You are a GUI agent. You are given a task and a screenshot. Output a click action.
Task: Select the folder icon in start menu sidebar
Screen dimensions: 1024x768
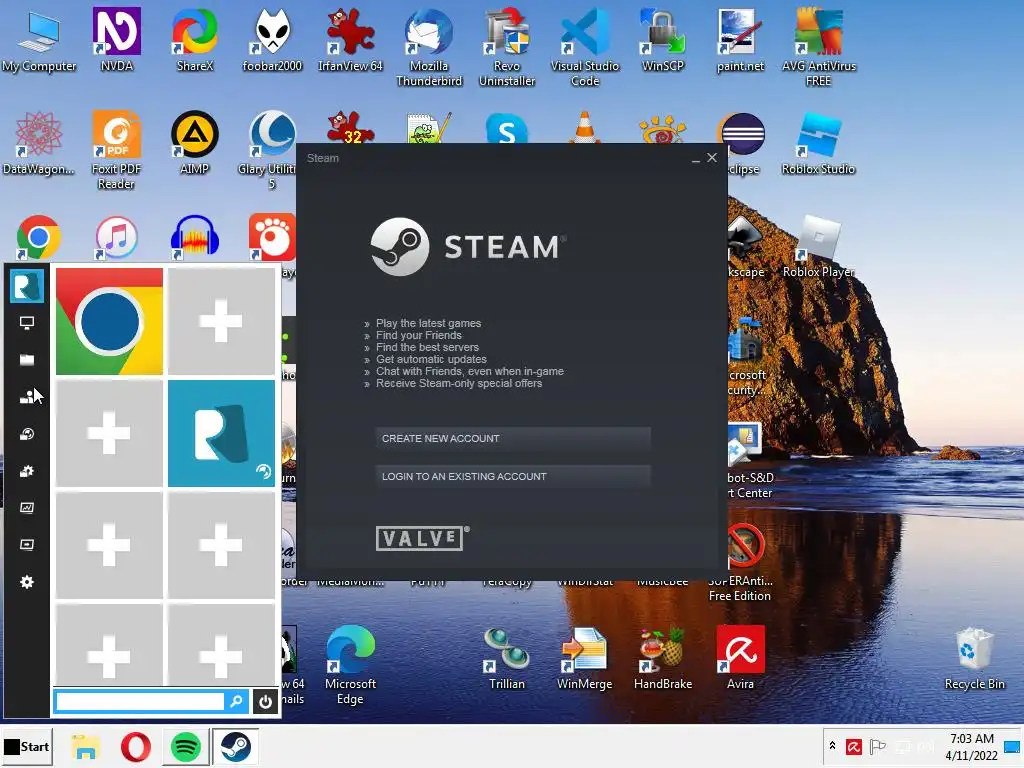[27, 360]
